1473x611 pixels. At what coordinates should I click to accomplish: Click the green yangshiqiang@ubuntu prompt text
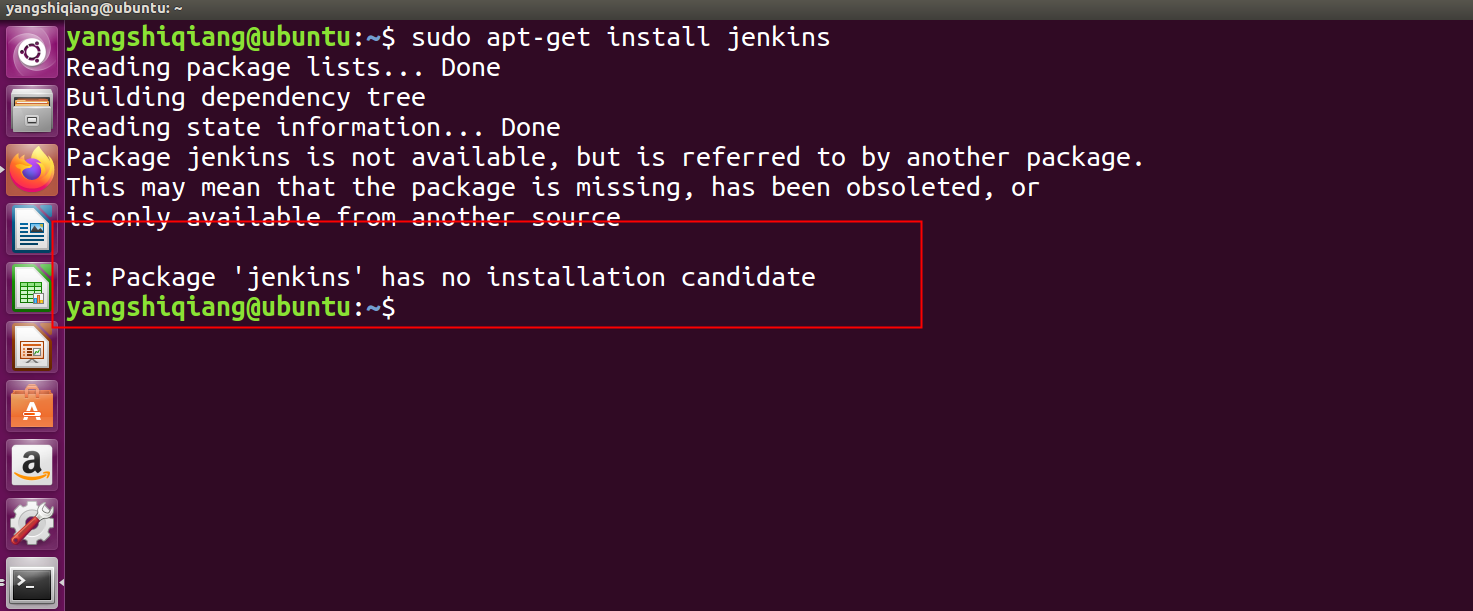coord(205,37)
